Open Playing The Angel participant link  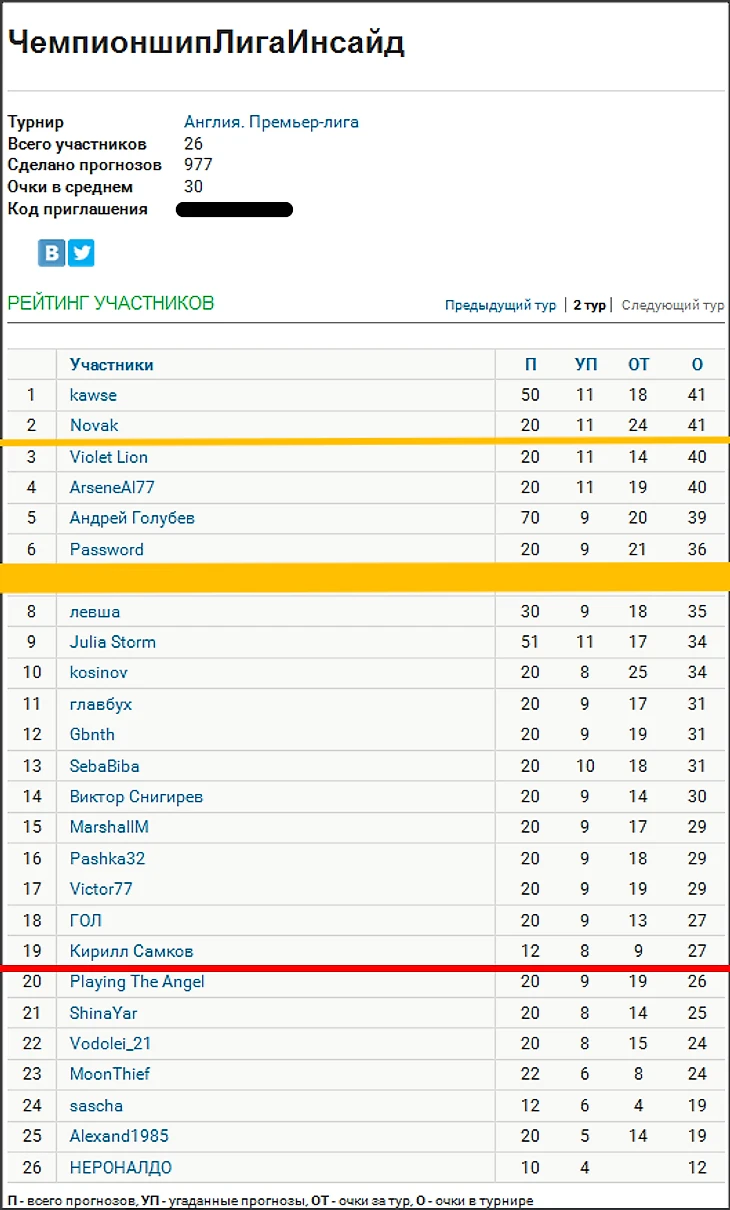click(x=137, y=982)
